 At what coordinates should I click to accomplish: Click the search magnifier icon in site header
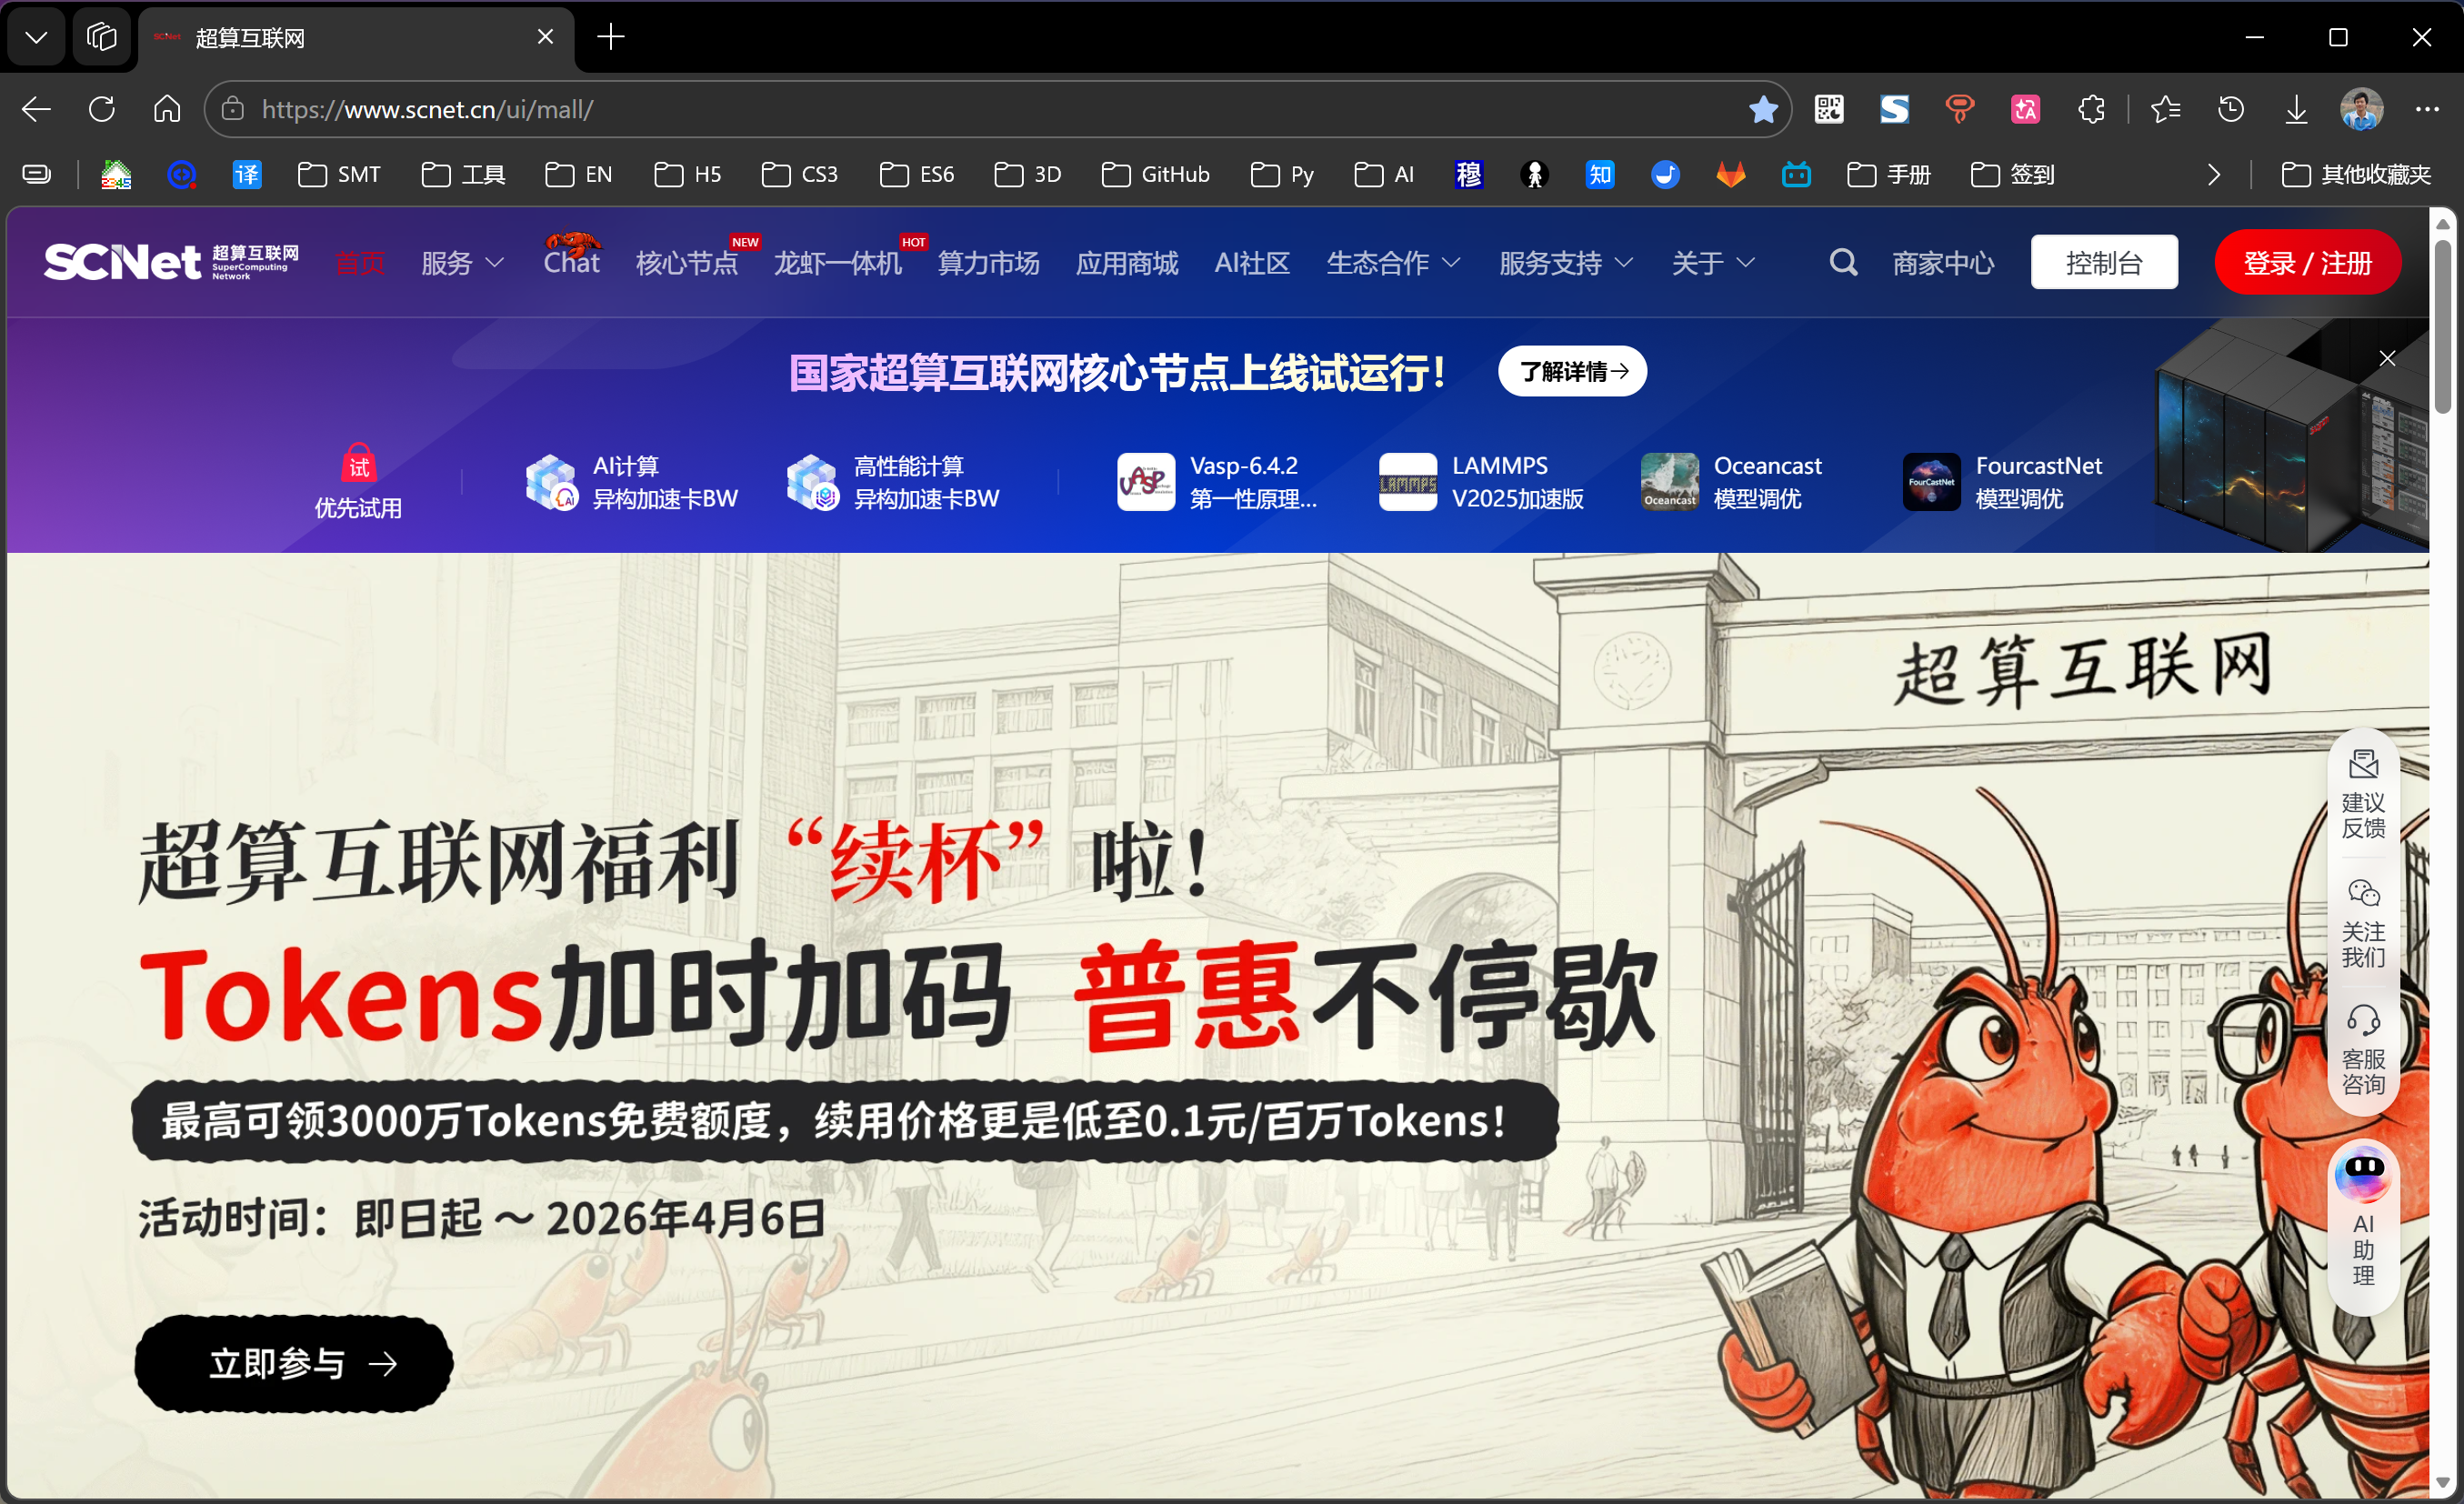(x=1842, y=263)
